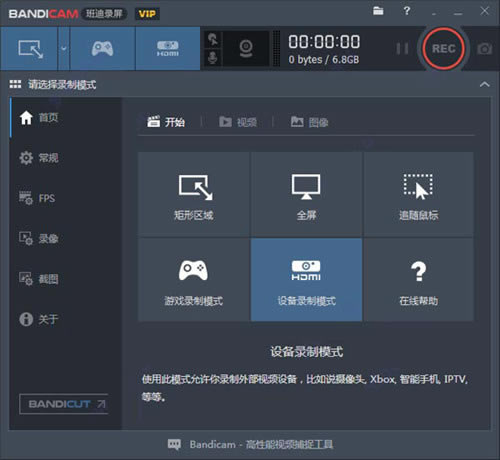
Task: Capture a screenshot with the camera icon
Action: click(484, 49)
